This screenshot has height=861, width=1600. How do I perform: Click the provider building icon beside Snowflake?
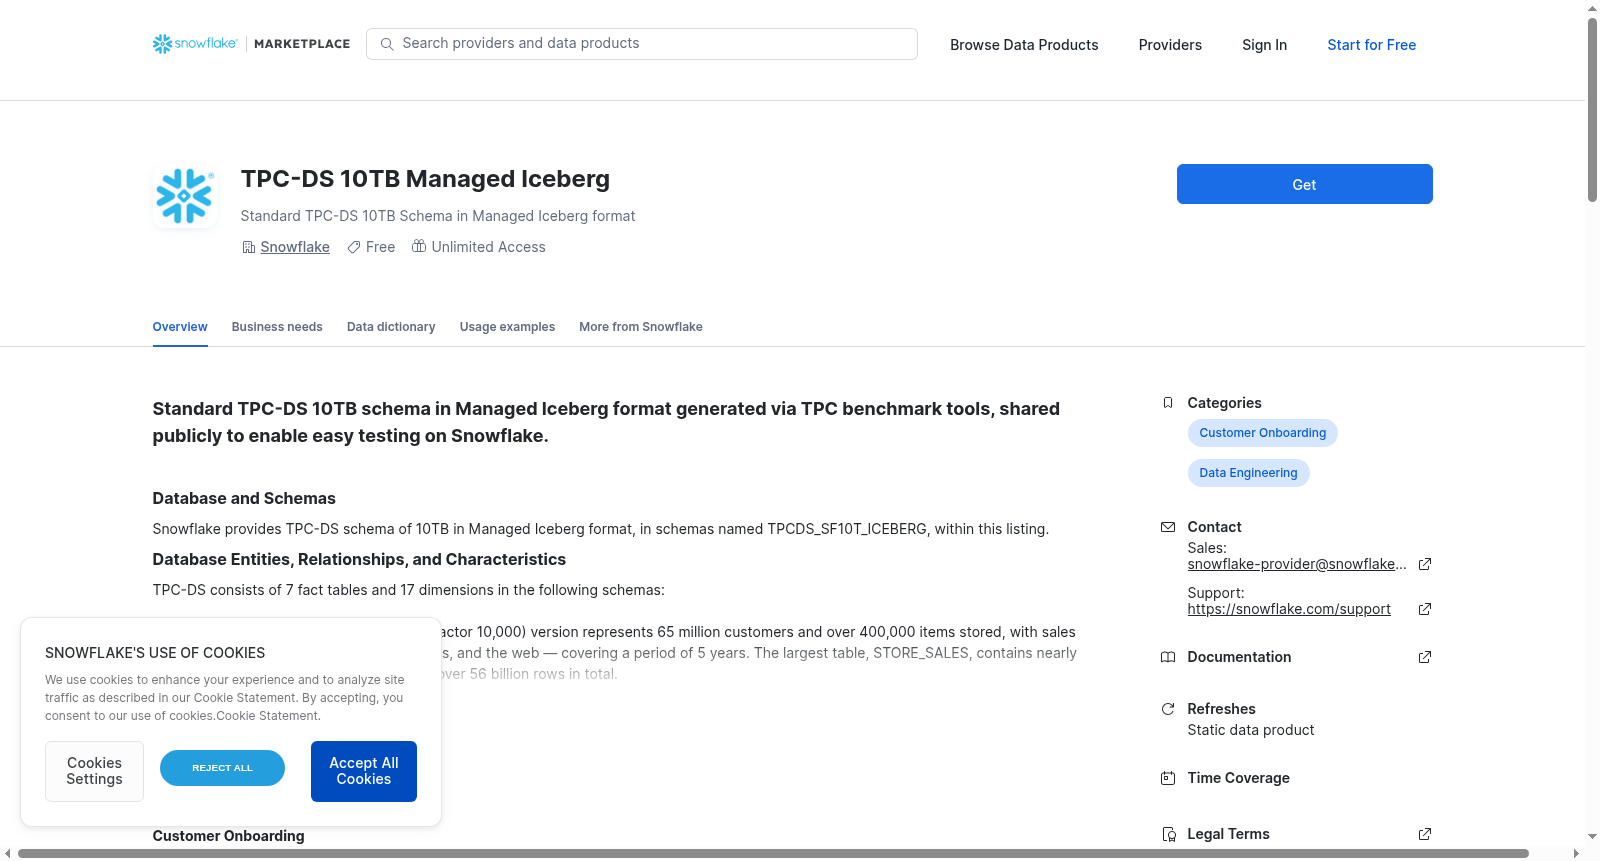[249, 247]
